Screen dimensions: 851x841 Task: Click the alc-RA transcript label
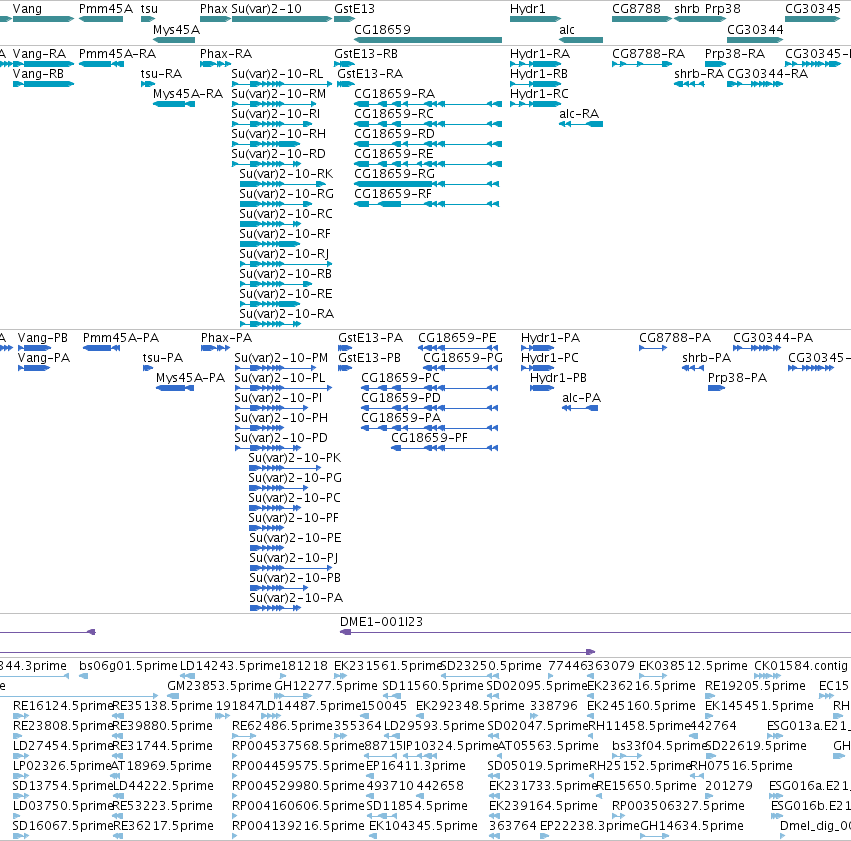(579, 114)
